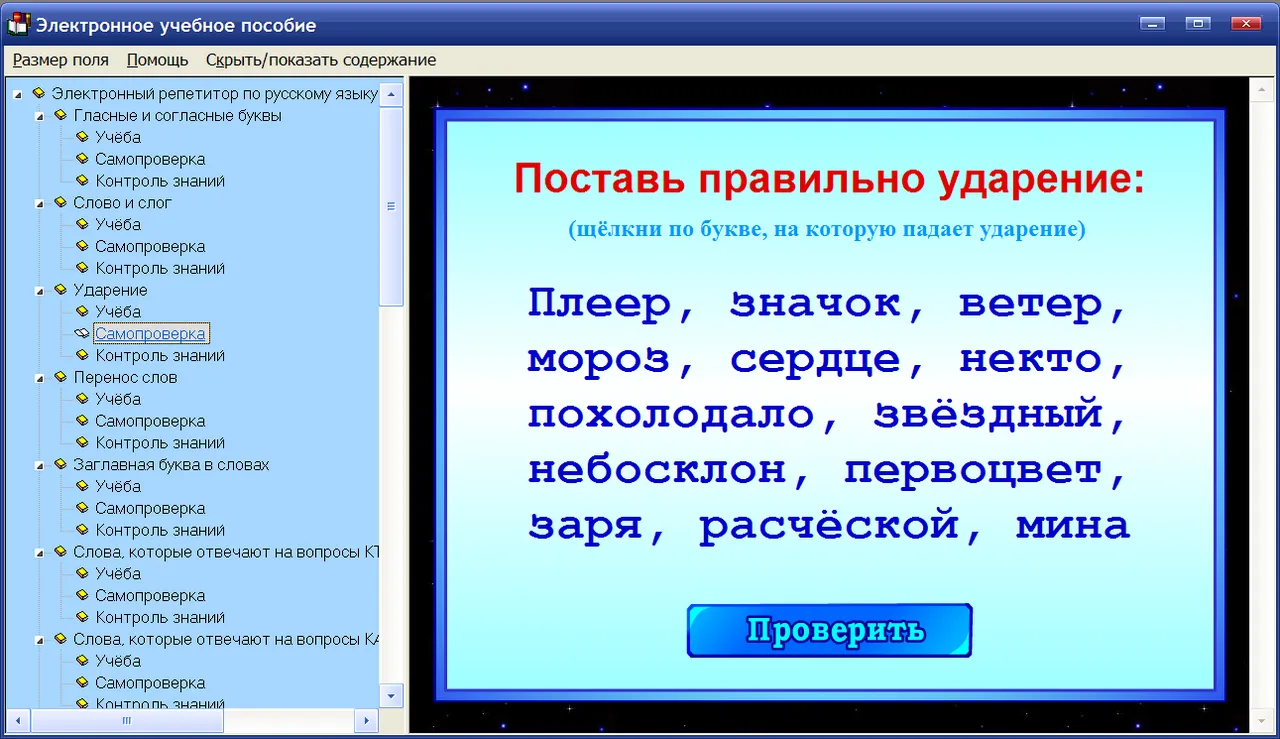Viewport: 1280px width, 739px height.
Task: Click the word расчёской in the exercise
Action: point(829,525)
